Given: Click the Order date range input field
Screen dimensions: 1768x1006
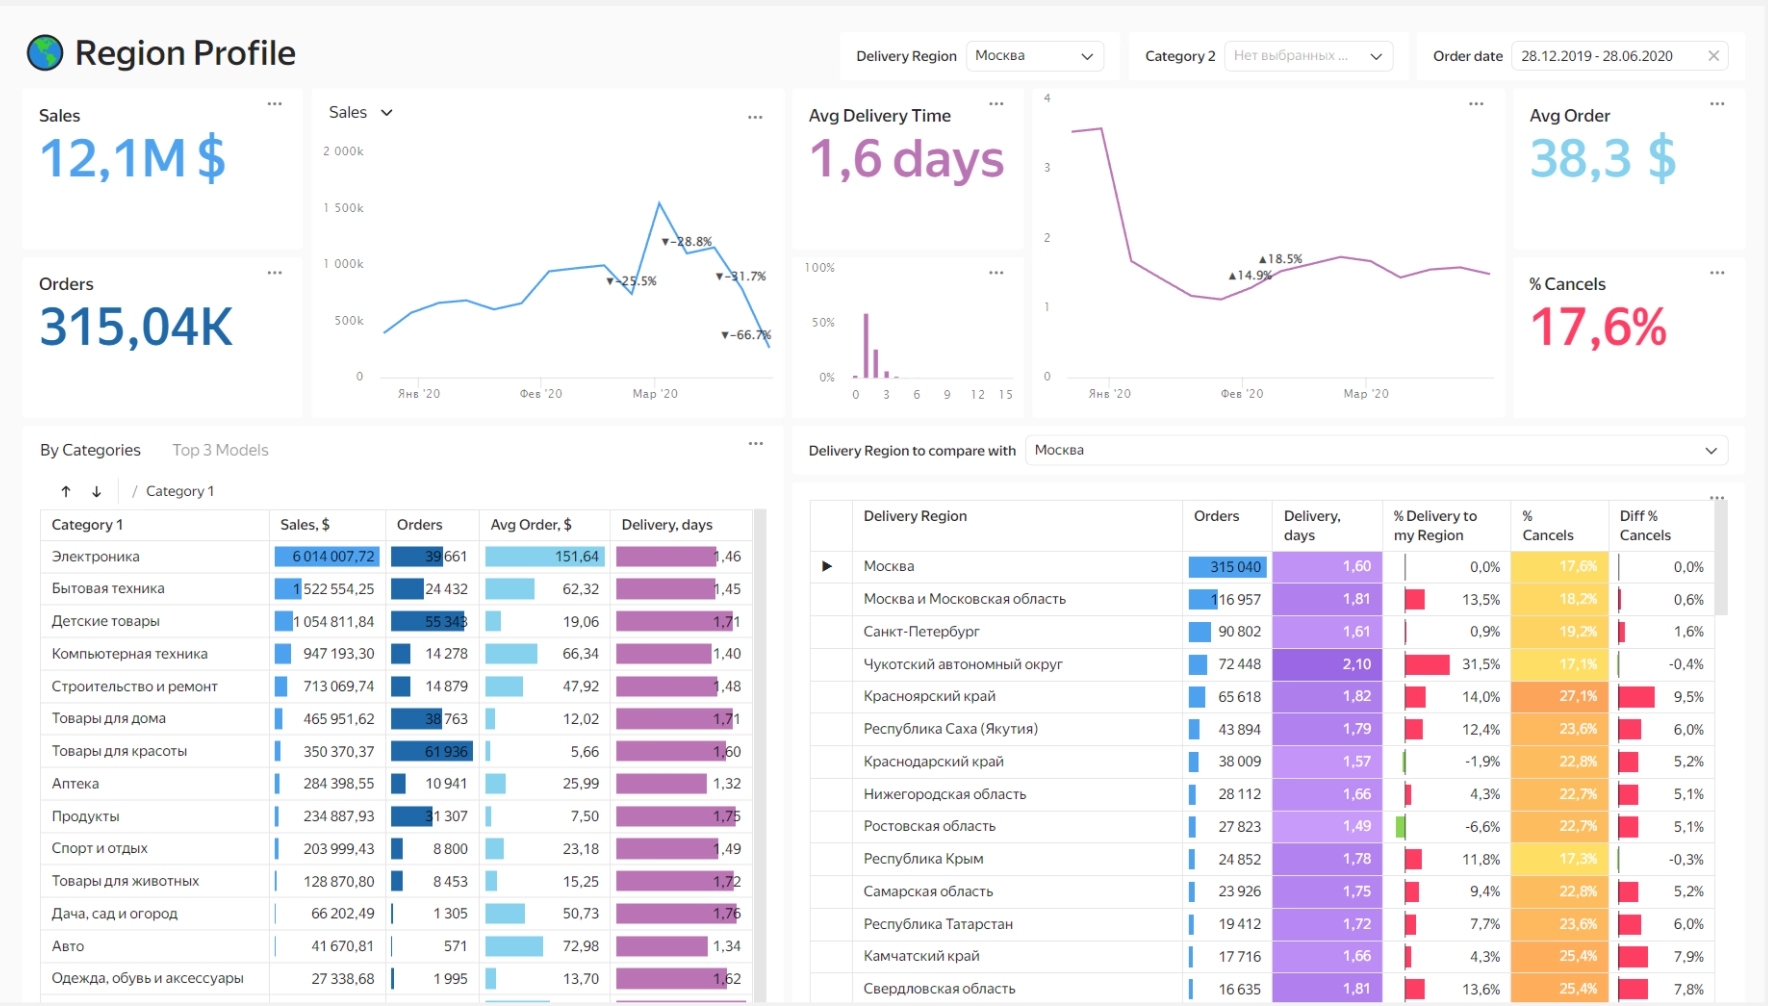Looking at the screenshot, I should tap(1605, 56).
